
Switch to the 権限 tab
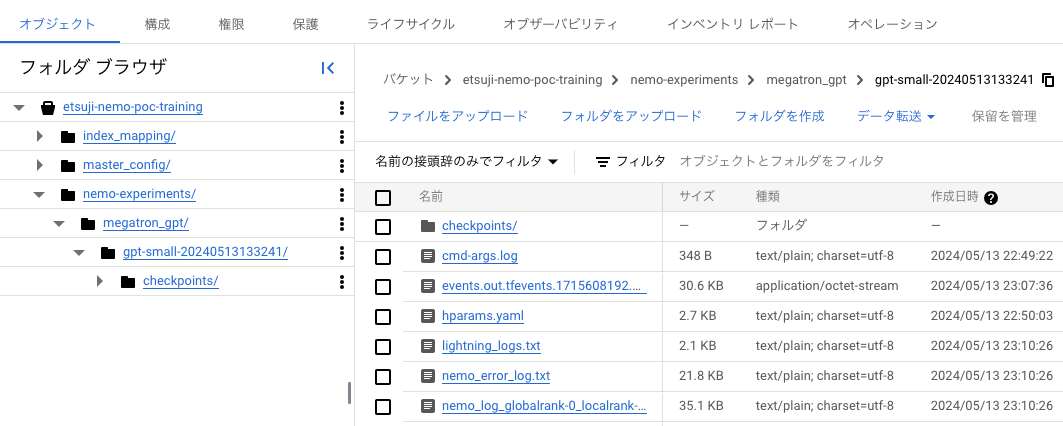pyautogui.click(x=231, y=24)
